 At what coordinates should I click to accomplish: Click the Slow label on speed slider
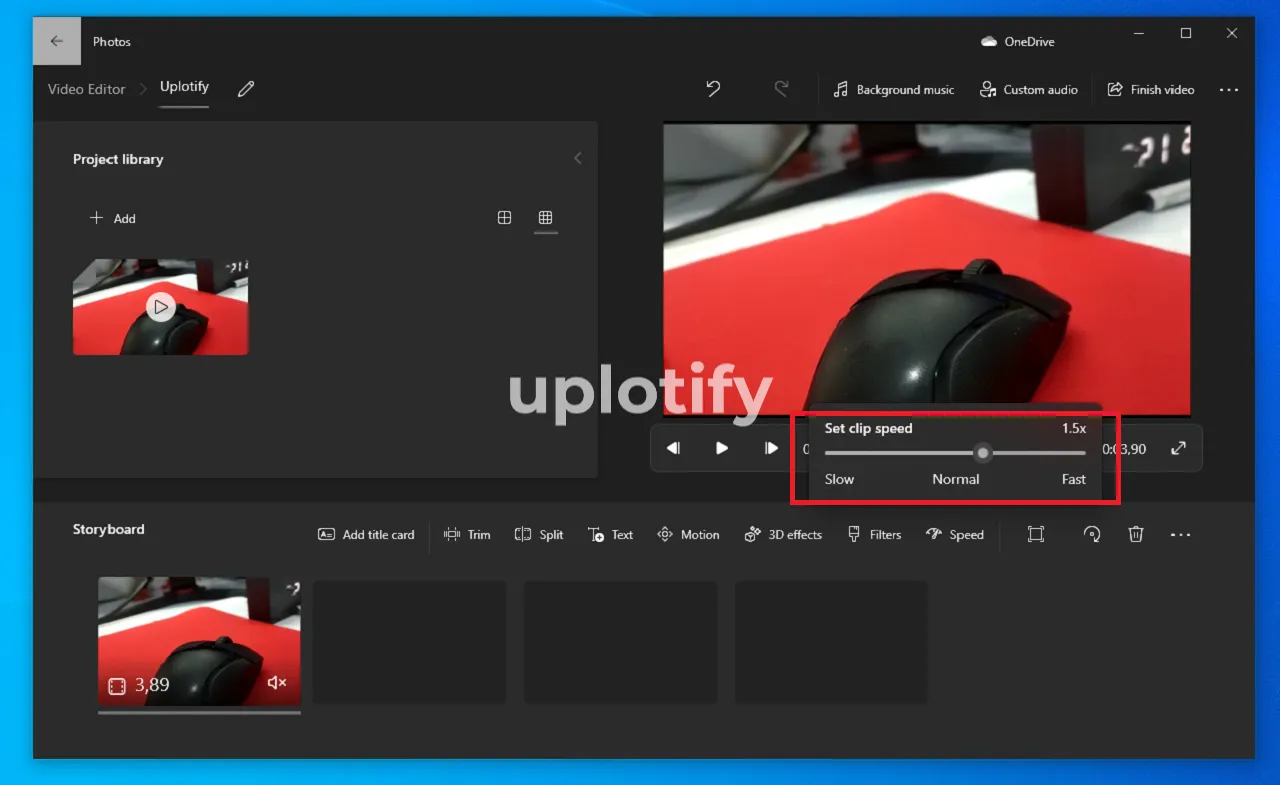pyautogui.click(x=839, y=479)
